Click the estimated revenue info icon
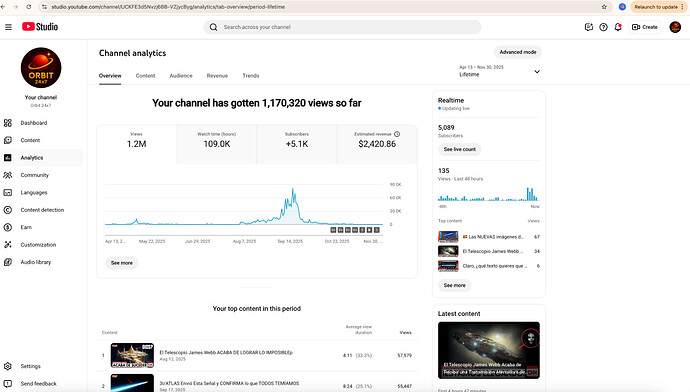This screenshot has width=690, height=392. point(397,134)
